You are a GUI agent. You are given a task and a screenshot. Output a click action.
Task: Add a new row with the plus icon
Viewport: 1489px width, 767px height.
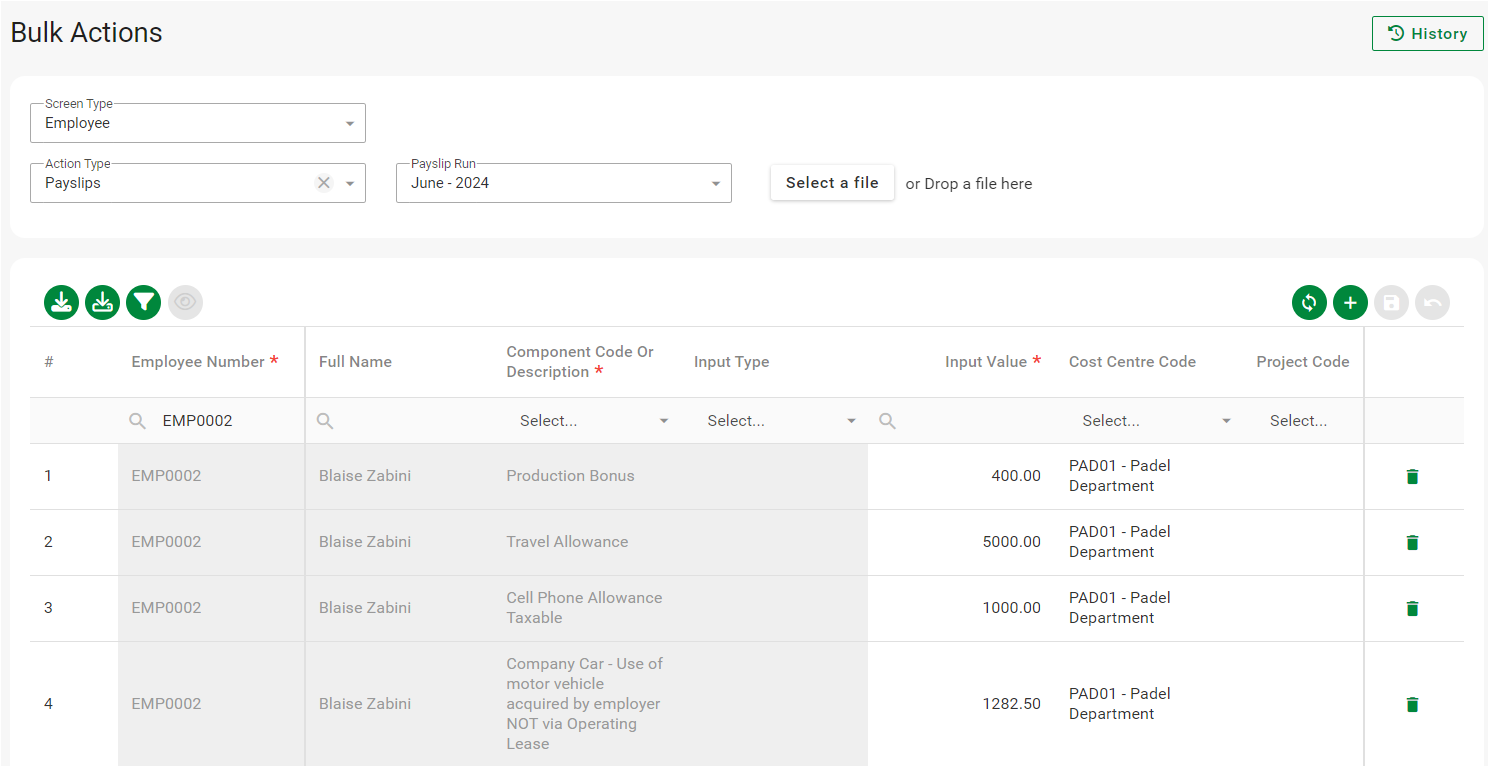(1350, 302)
